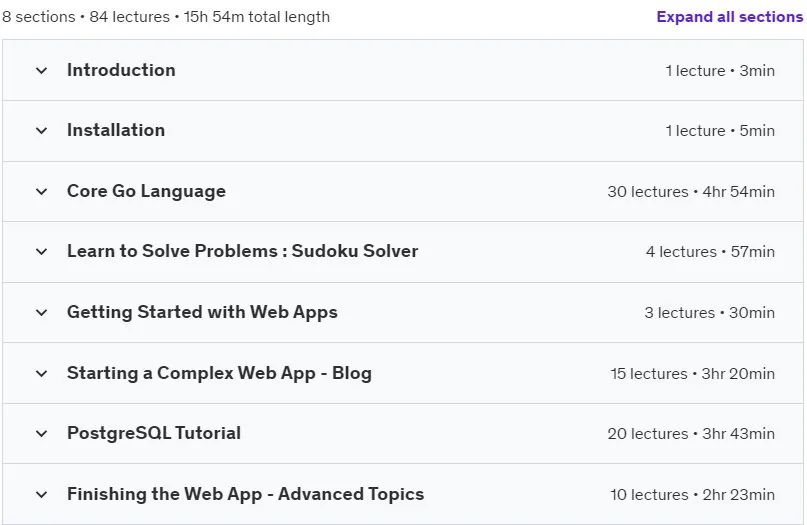
Task: Select the Installation section title
Action: pyautogui.click(x=116, y=130)
